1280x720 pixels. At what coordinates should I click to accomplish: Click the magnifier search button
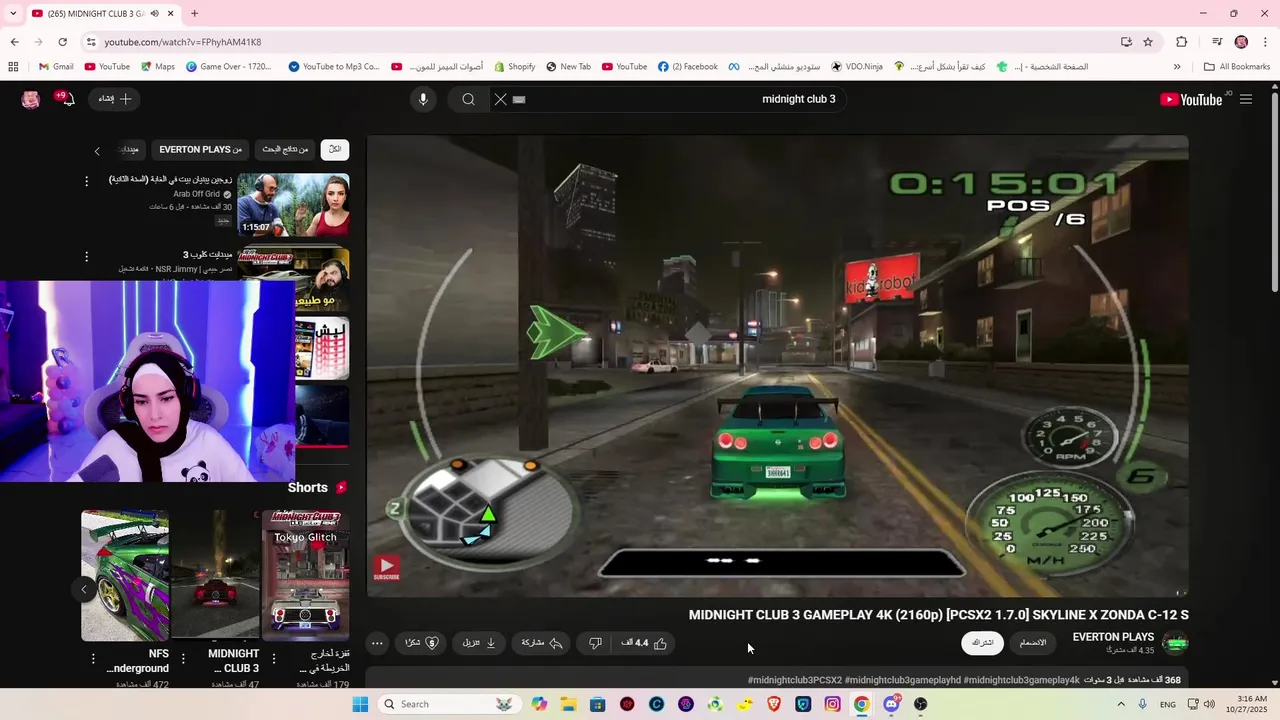click(x=468, y=99)
